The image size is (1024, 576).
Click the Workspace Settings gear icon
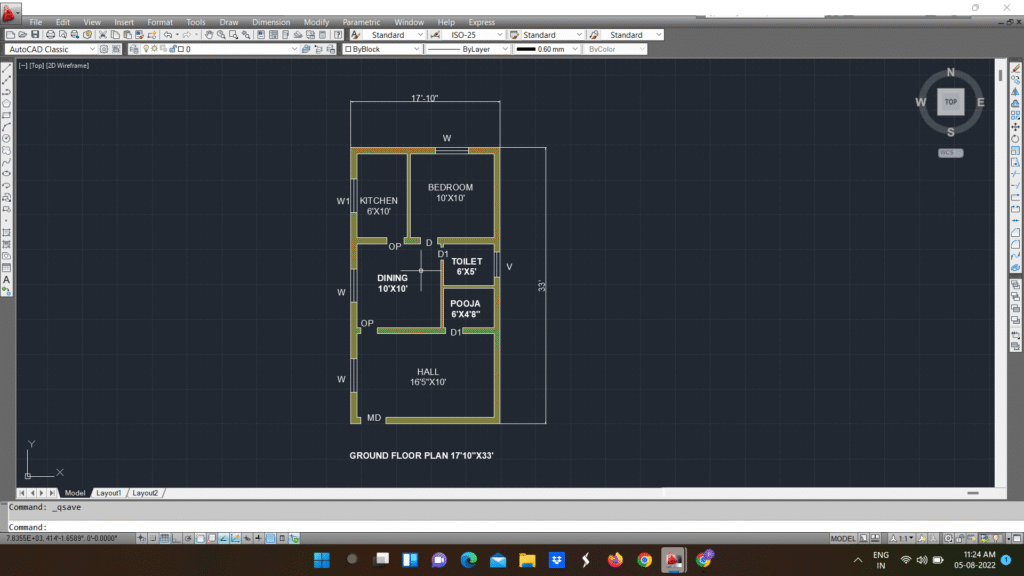tap(104, 49)
